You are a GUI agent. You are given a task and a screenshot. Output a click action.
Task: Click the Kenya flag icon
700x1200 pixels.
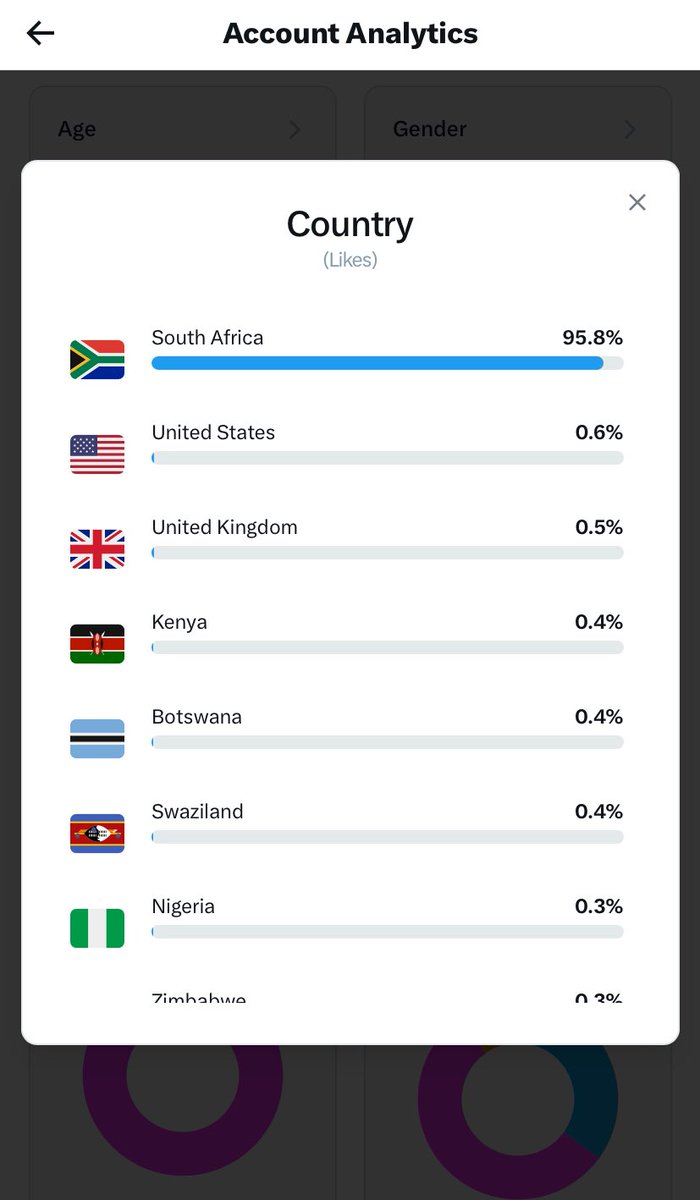point(97,644)
